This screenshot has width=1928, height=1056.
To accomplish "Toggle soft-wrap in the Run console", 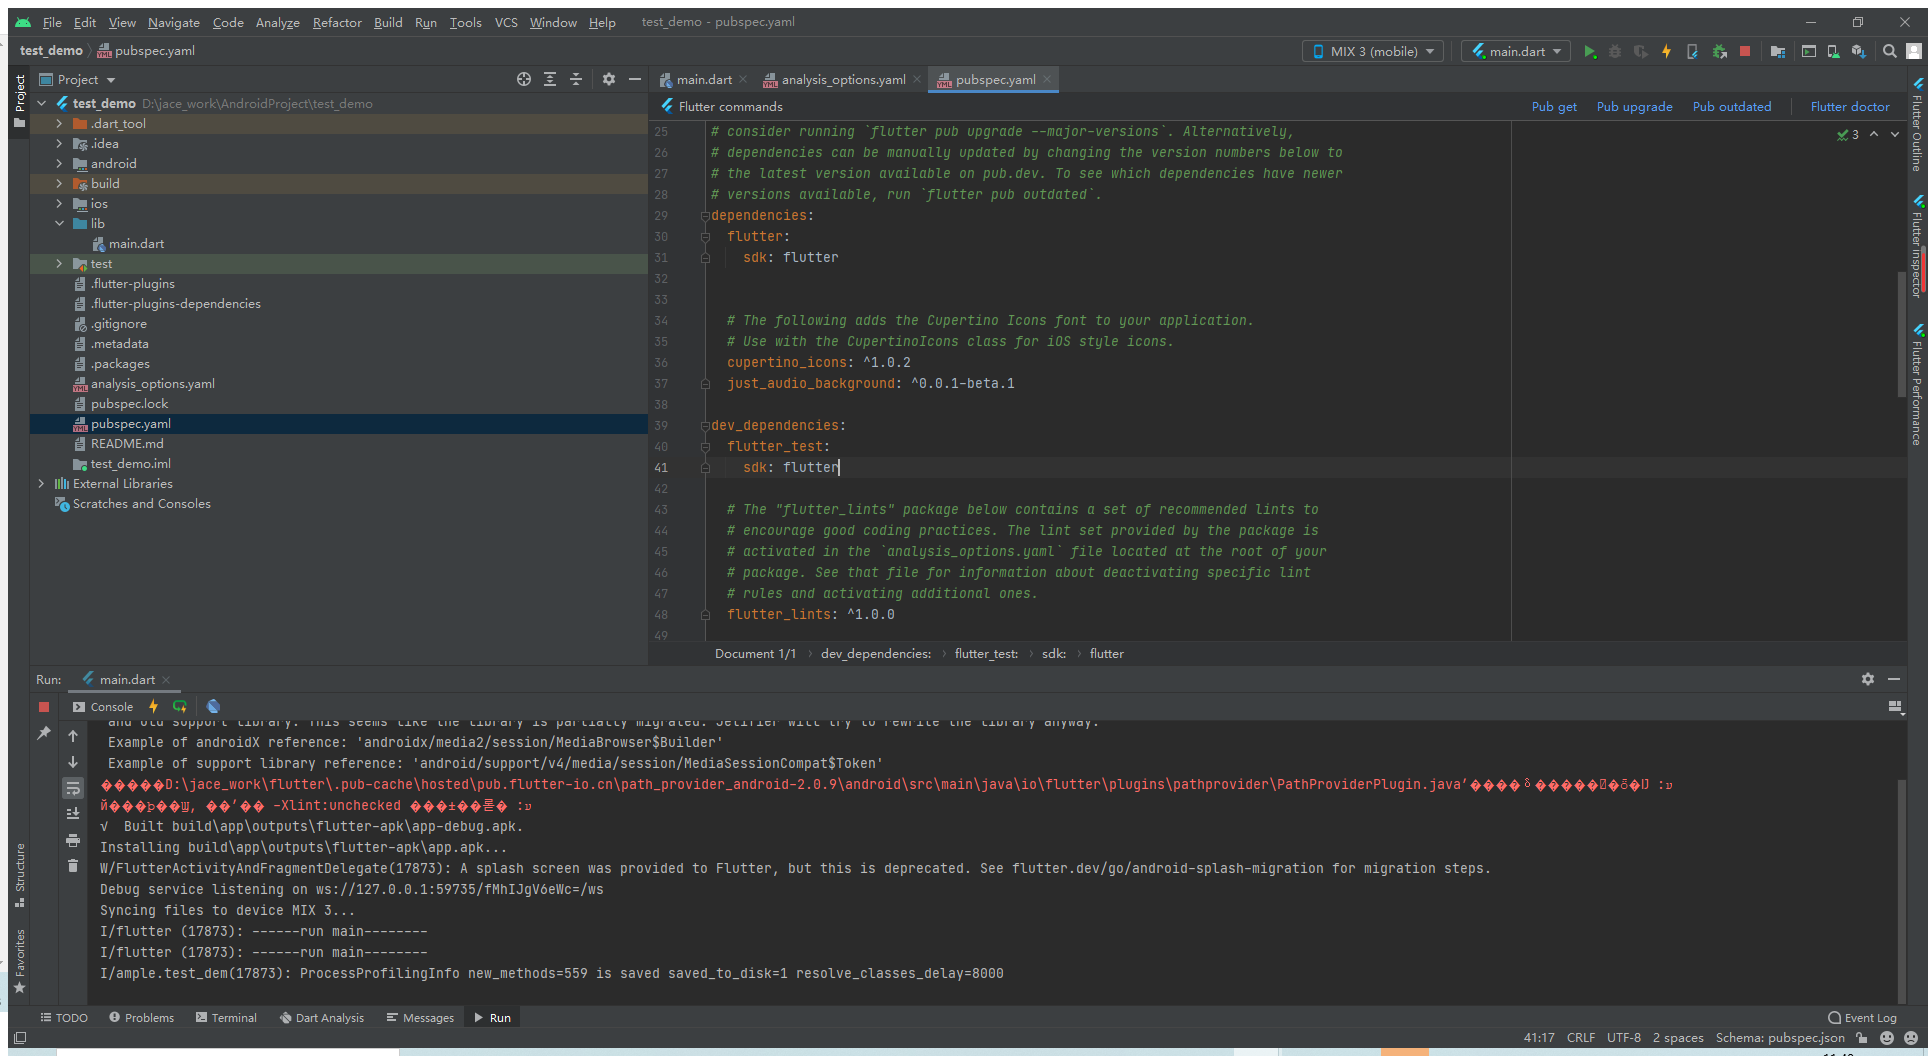I will pyautogui.click(x=73, y=788).
